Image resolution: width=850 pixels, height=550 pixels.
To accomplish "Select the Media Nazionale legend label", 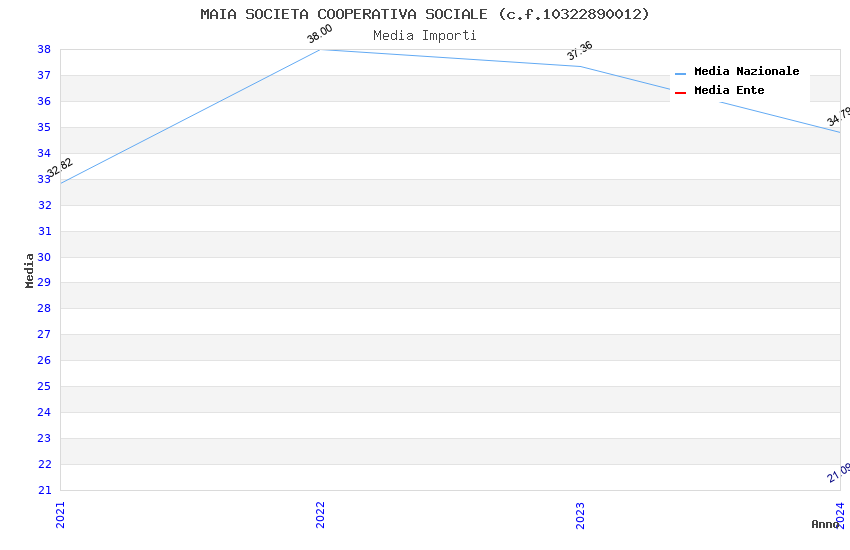I will point(746,71).
